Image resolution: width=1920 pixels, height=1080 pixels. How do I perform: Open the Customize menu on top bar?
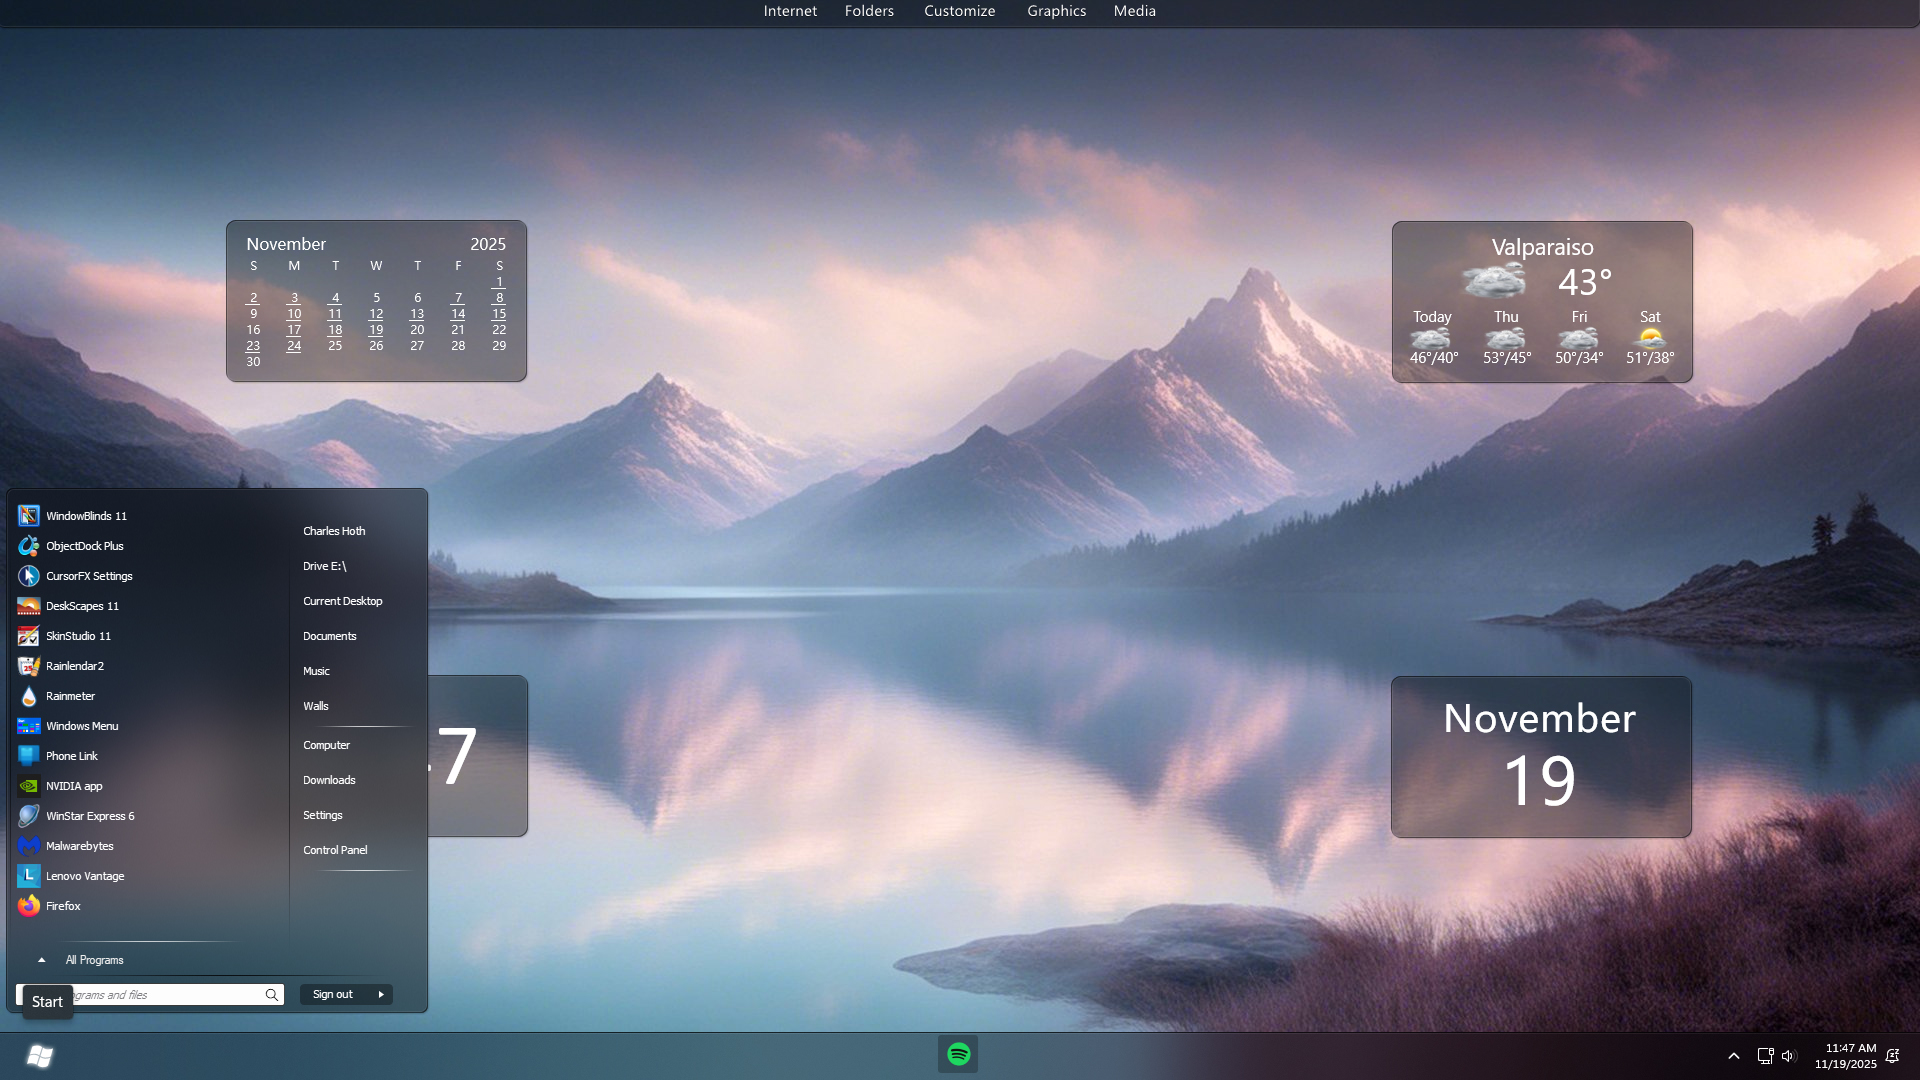pyautogui.click(x=959, y=11)
